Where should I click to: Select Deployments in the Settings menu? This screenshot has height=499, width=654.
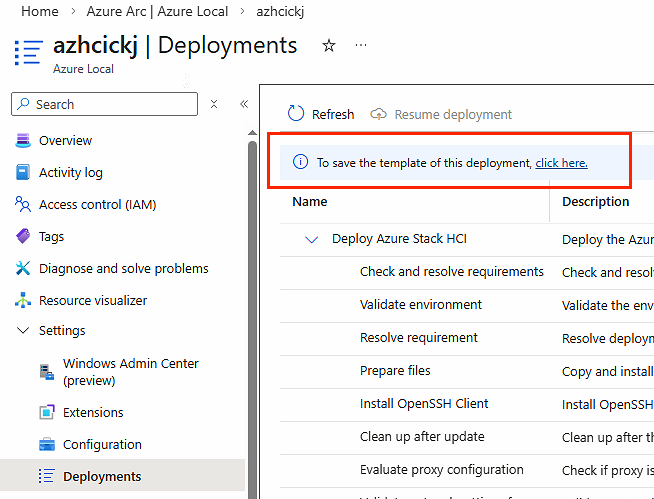pos(102,477)
